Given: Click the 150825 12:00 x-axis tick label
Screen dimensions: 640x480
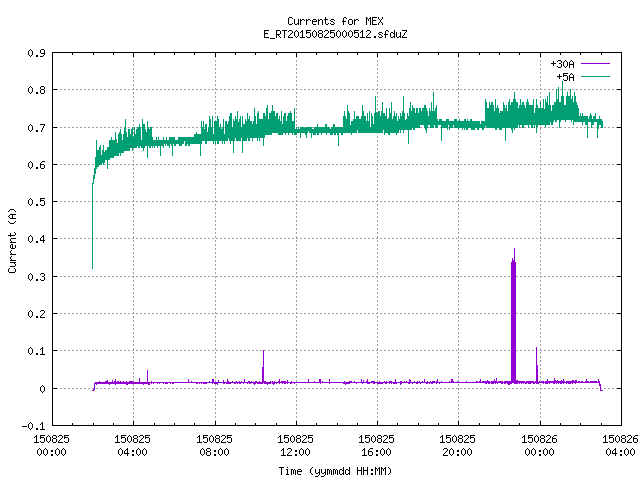Looking at the screenshot, I should 295,445.
